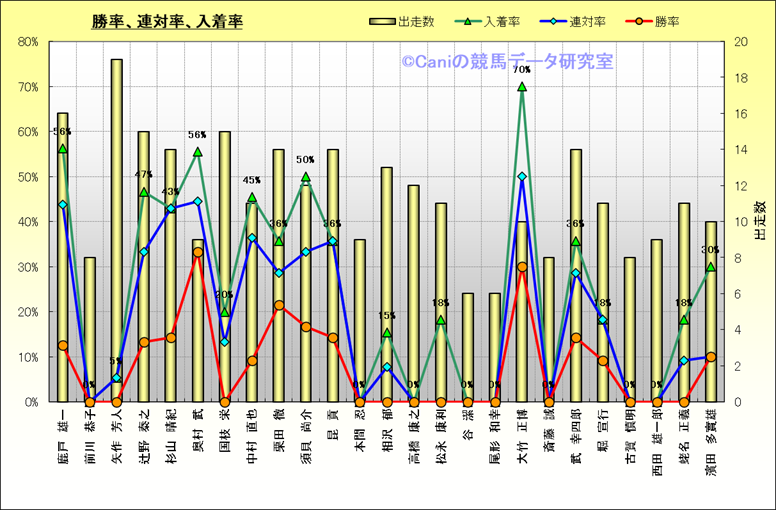776x510 pixels.
Task: Click the 30% marker above 濱田 多賀雄
Action: (x=711, y=267)
